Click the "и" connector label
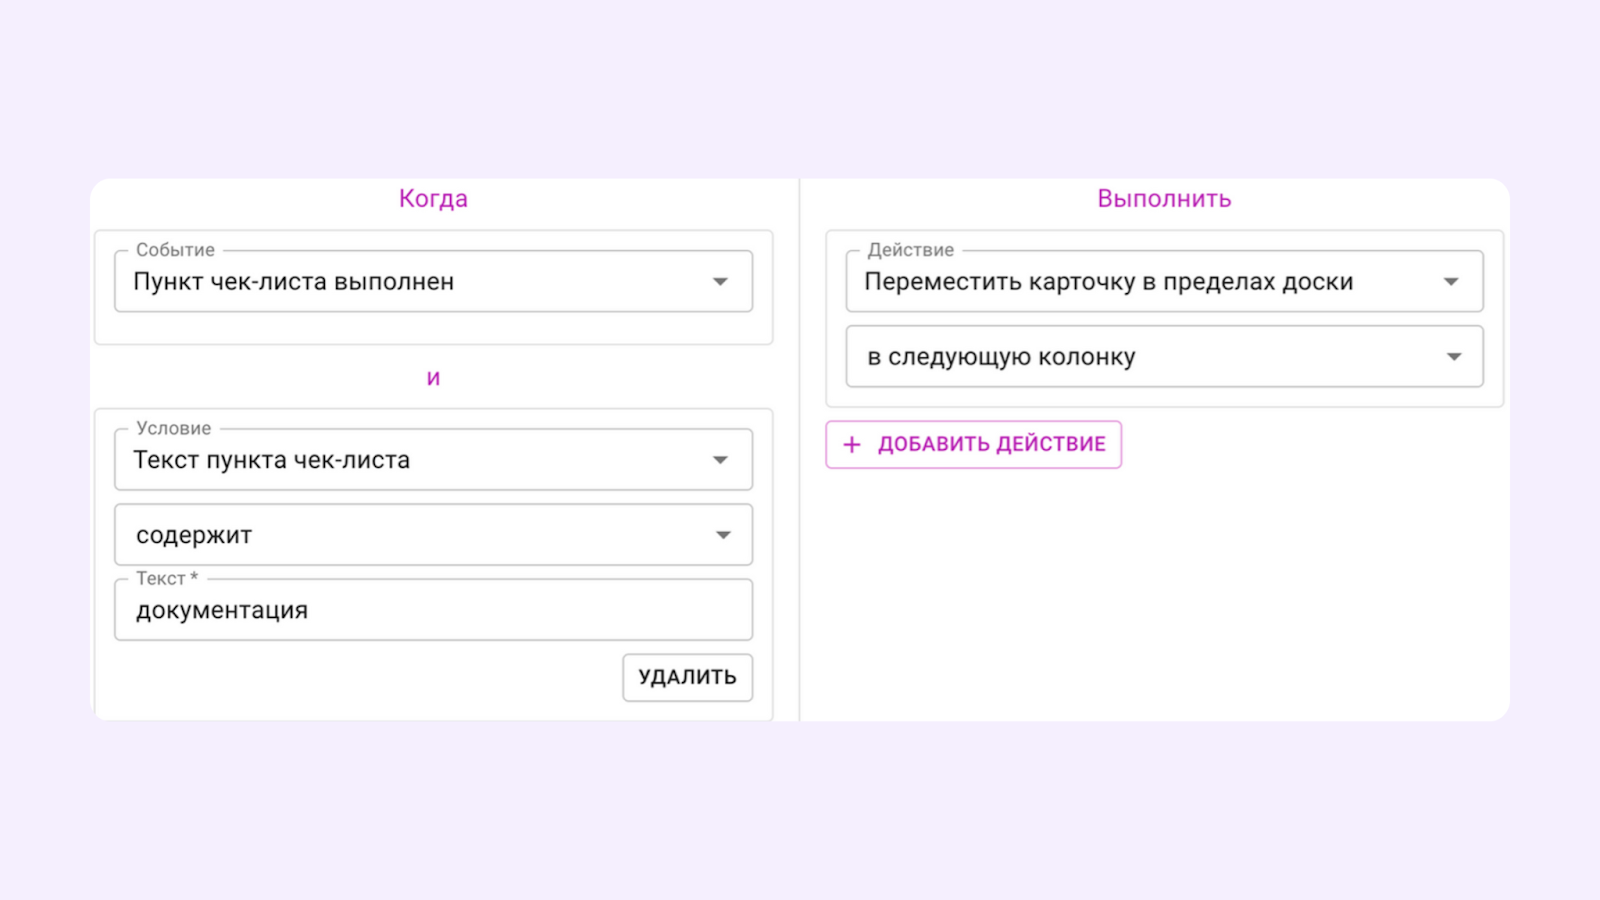The height and width of the screenshot is (900, 1600). (x=433, y=376)
